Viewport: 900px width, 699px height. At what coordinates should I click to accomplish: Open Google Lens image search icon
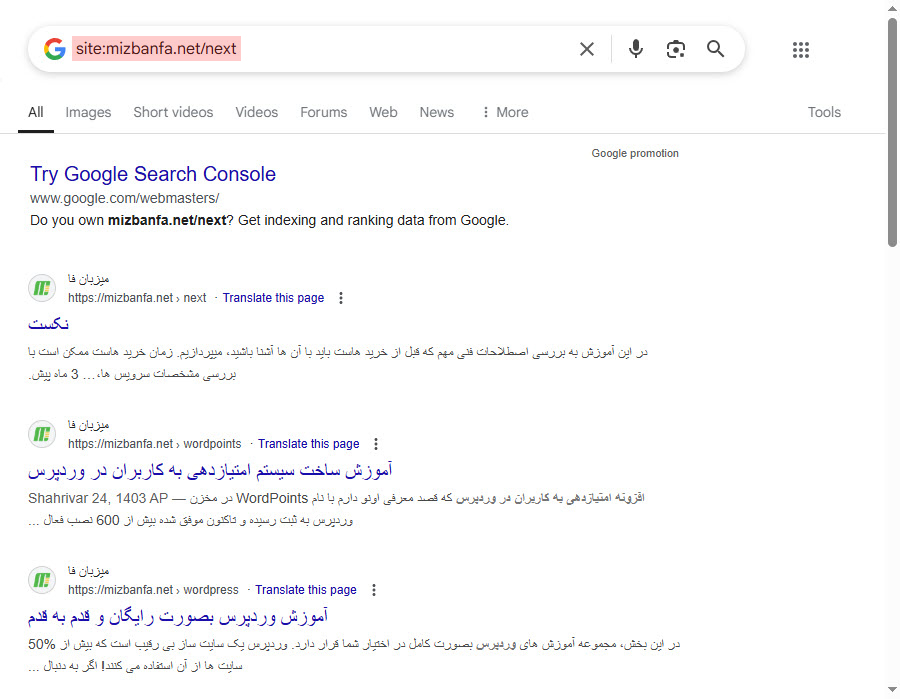pyautogui.click(x=676, y=49)
